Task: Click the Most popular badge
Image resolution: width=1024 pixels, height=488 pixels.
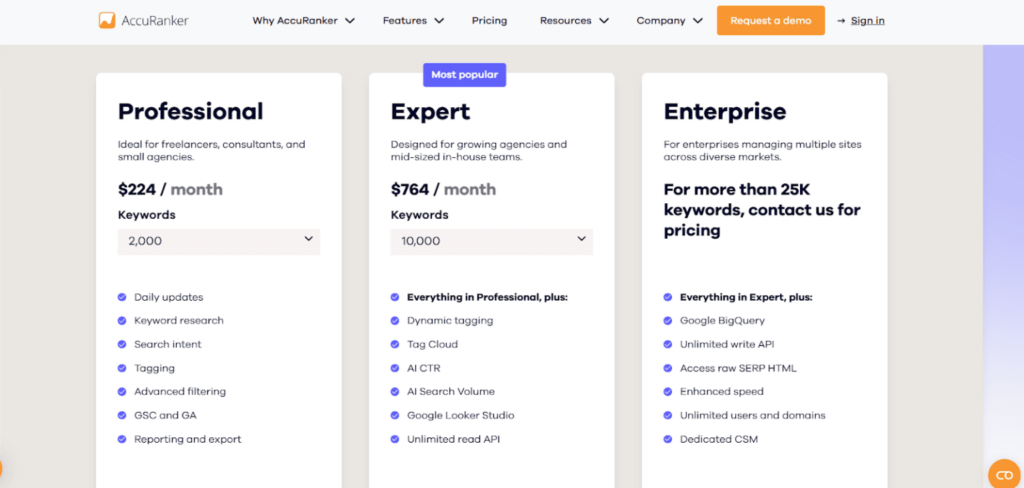Action: pos(464,74)
